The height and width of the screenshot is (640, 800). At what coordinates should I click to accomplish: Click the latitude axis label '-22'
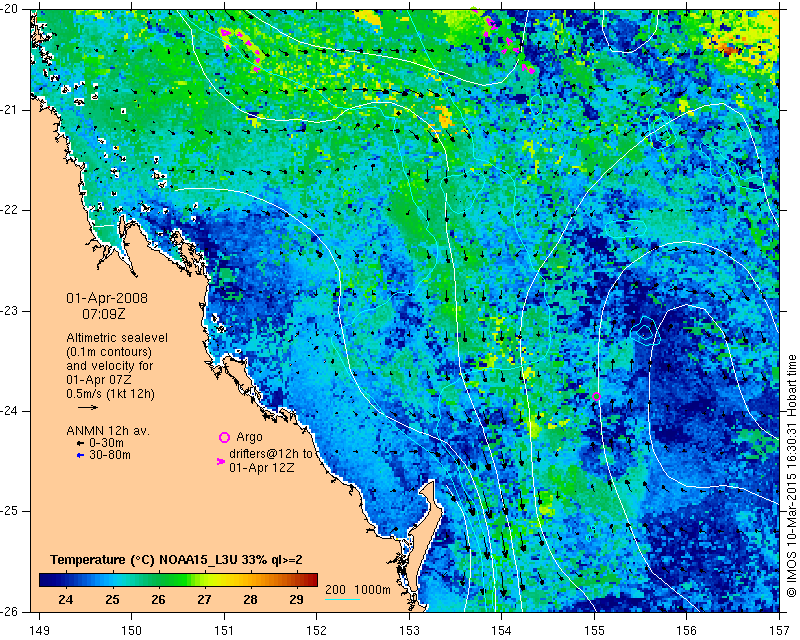point(9,210)
